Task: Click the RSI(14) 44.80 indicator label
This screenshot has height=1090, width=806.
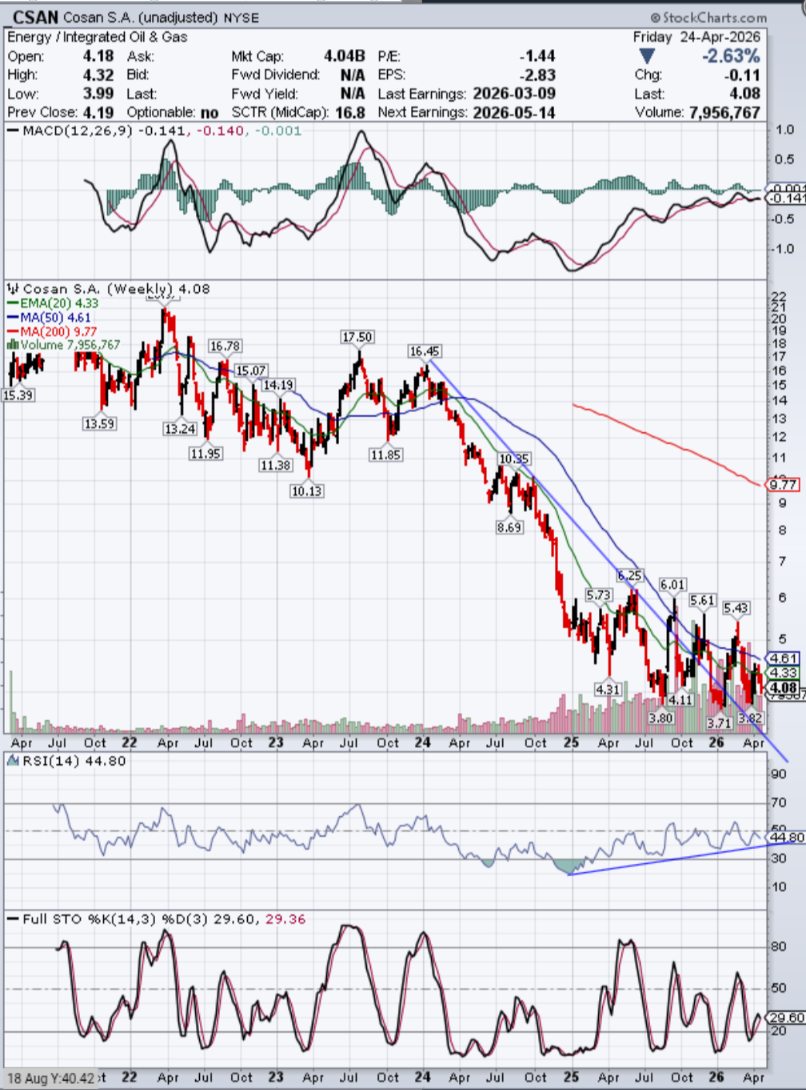Action: point(74,761)
